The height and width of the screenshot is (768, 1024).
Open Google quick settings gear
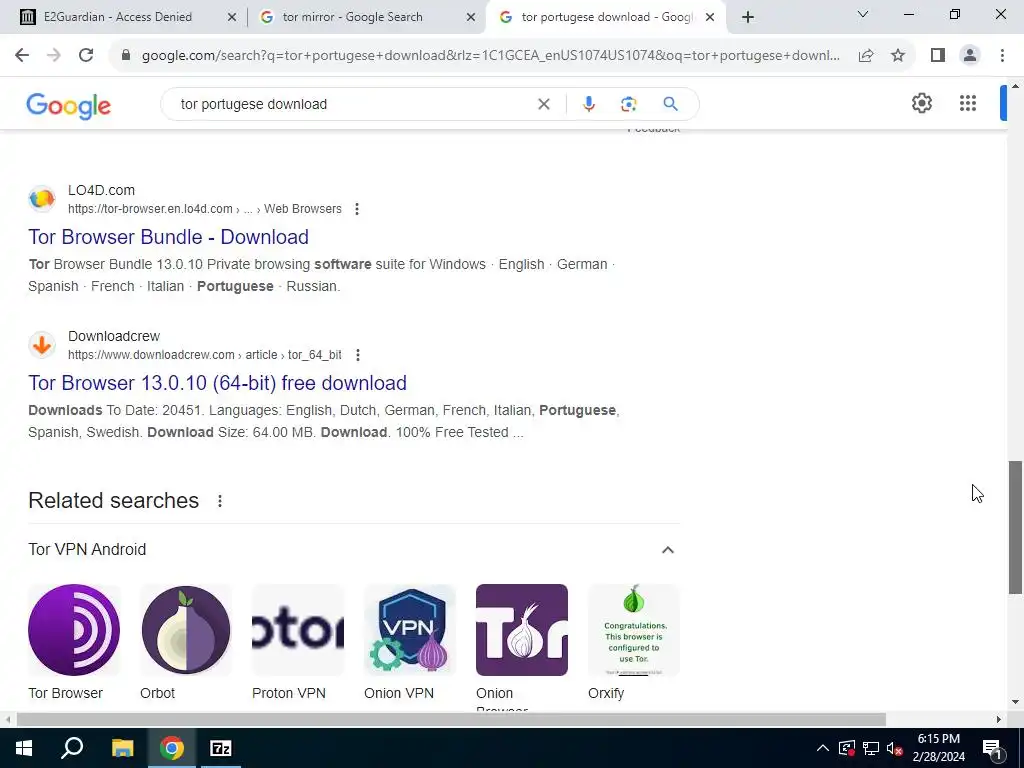(921, 103)
